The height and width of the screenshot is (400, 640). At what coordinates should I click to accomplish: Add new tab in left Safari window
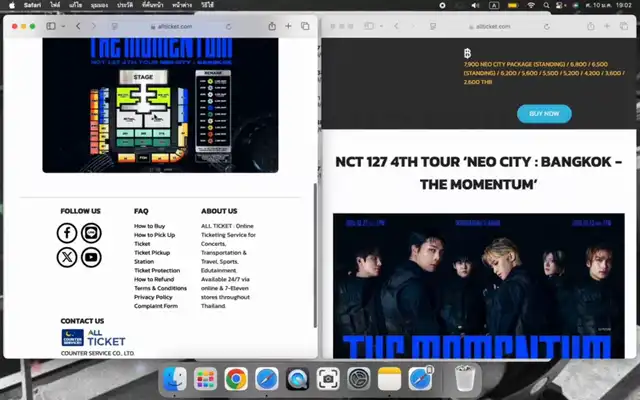click(289, 26)
